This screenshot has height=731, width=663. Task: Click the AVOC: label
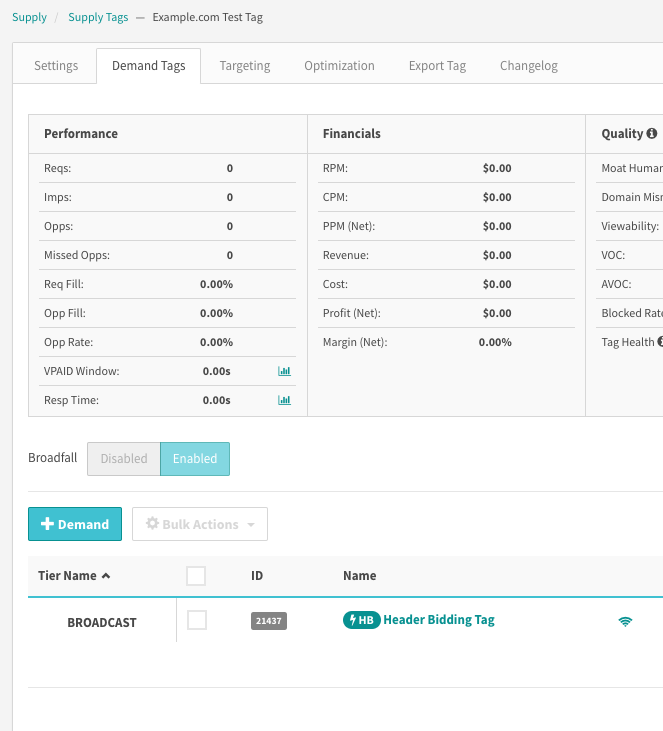click(616, 284)
